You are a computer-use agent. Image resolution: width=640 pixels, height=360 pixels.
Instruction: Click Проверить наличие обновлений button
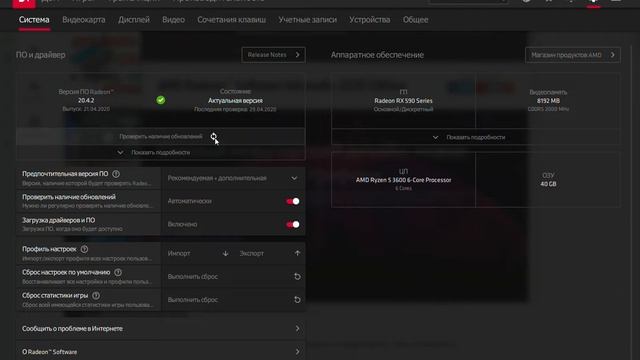click(160, 136)
